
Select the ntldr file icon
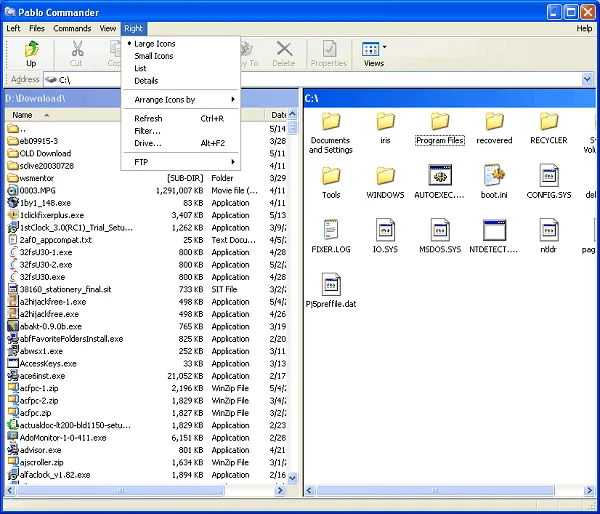(549, 230)
